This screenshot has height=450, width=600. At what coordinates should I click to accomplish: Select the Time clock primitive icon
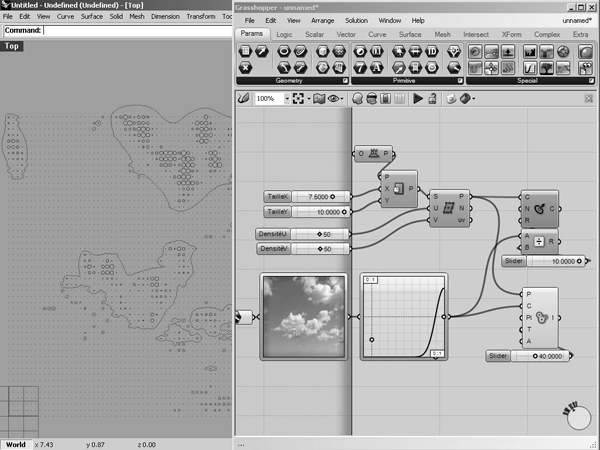click(x=432, y=68)
